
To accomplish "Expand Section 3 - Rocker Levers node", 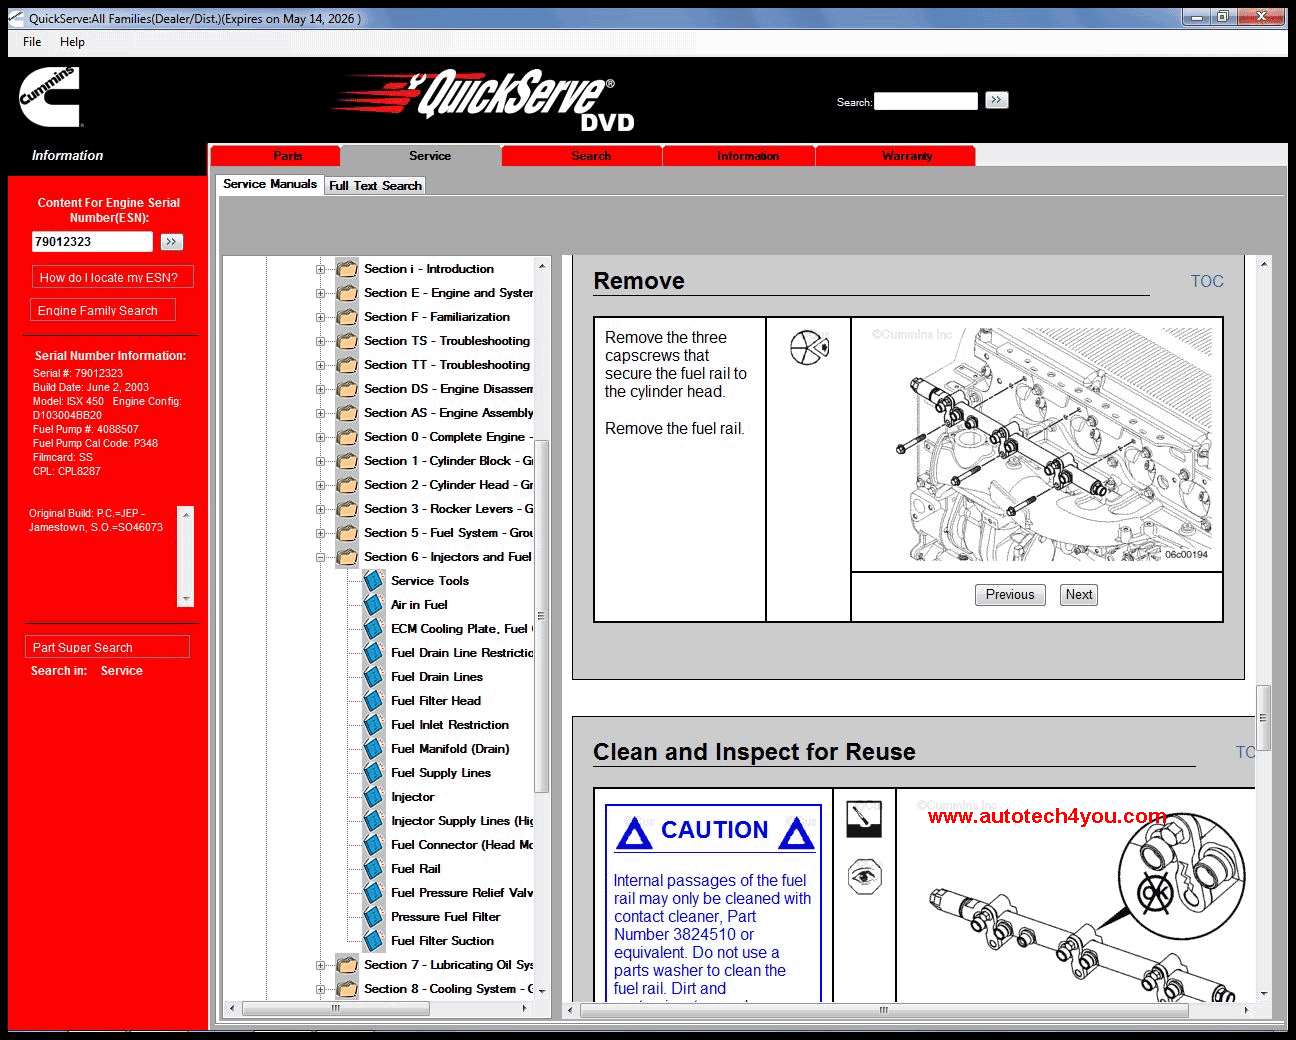I will pos(321,509).
